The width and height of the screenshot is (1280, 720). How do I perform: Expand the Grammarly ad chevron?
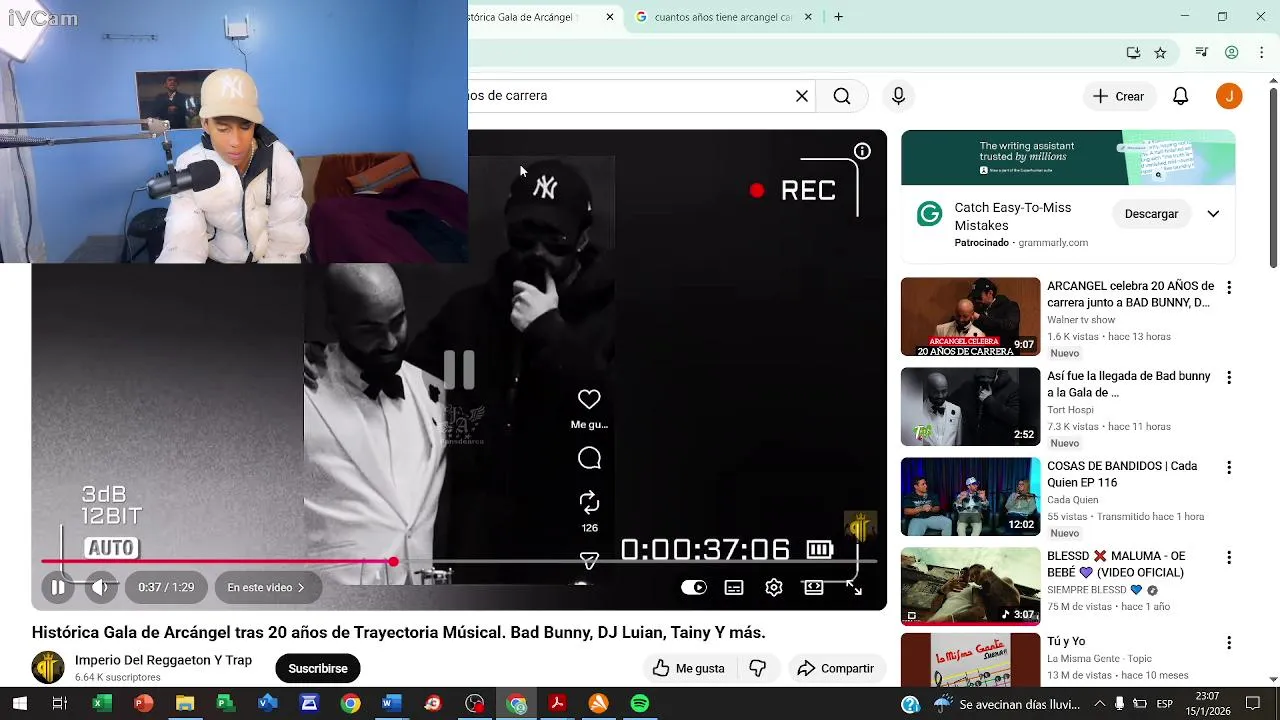tap(1213, 214)
